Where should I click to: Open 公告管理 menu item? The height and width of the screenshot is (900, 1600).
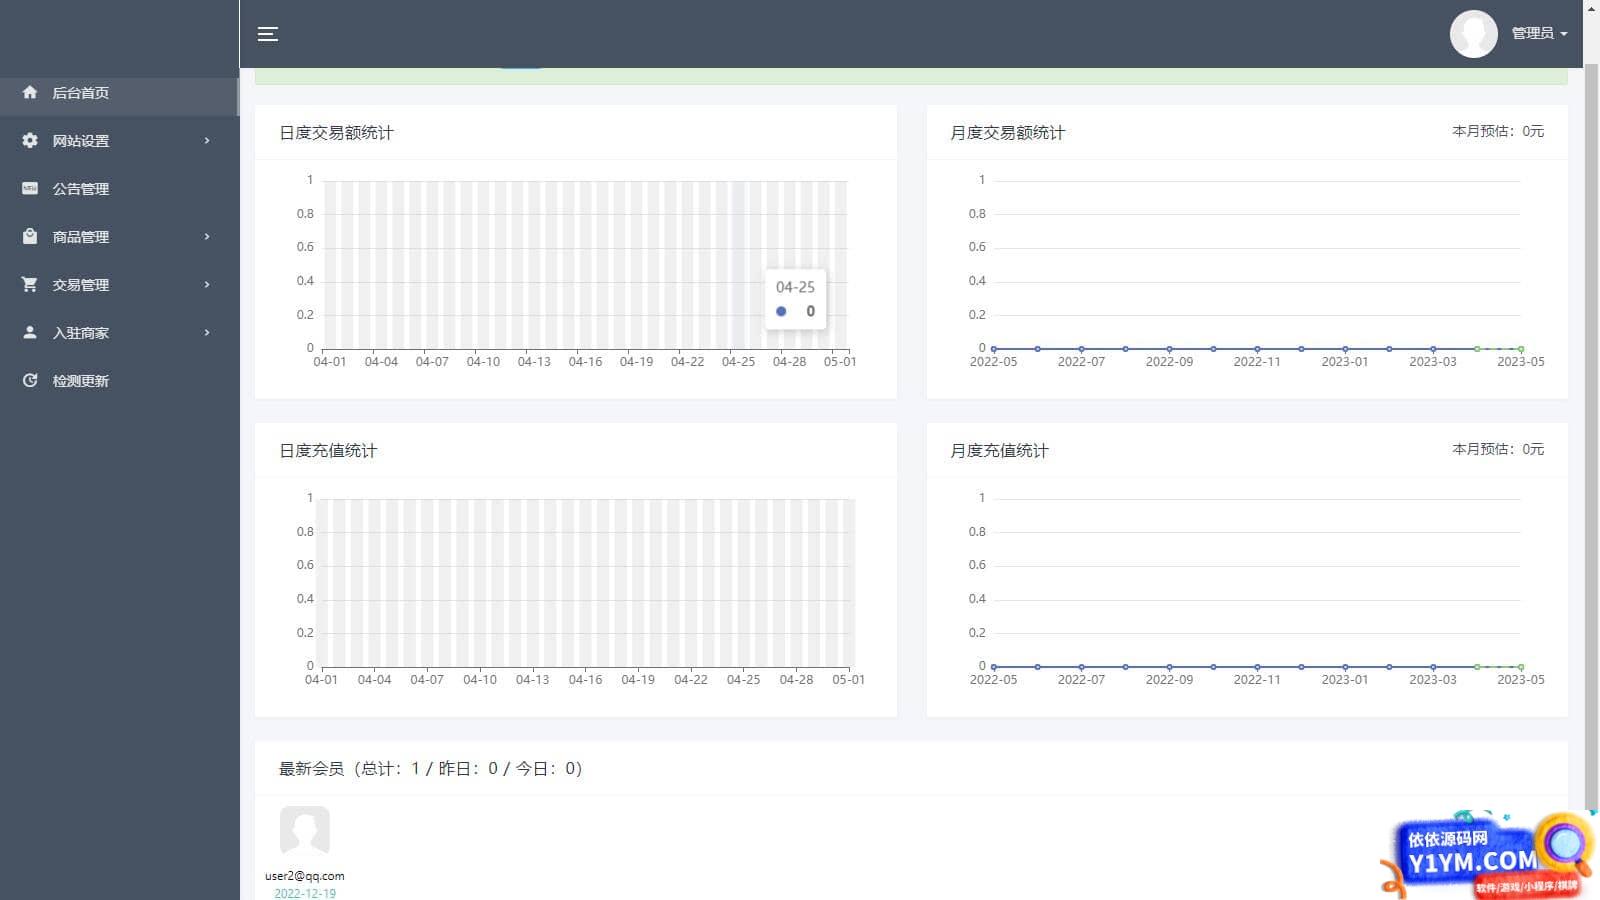pyautogui.click(x=119, y=189)
